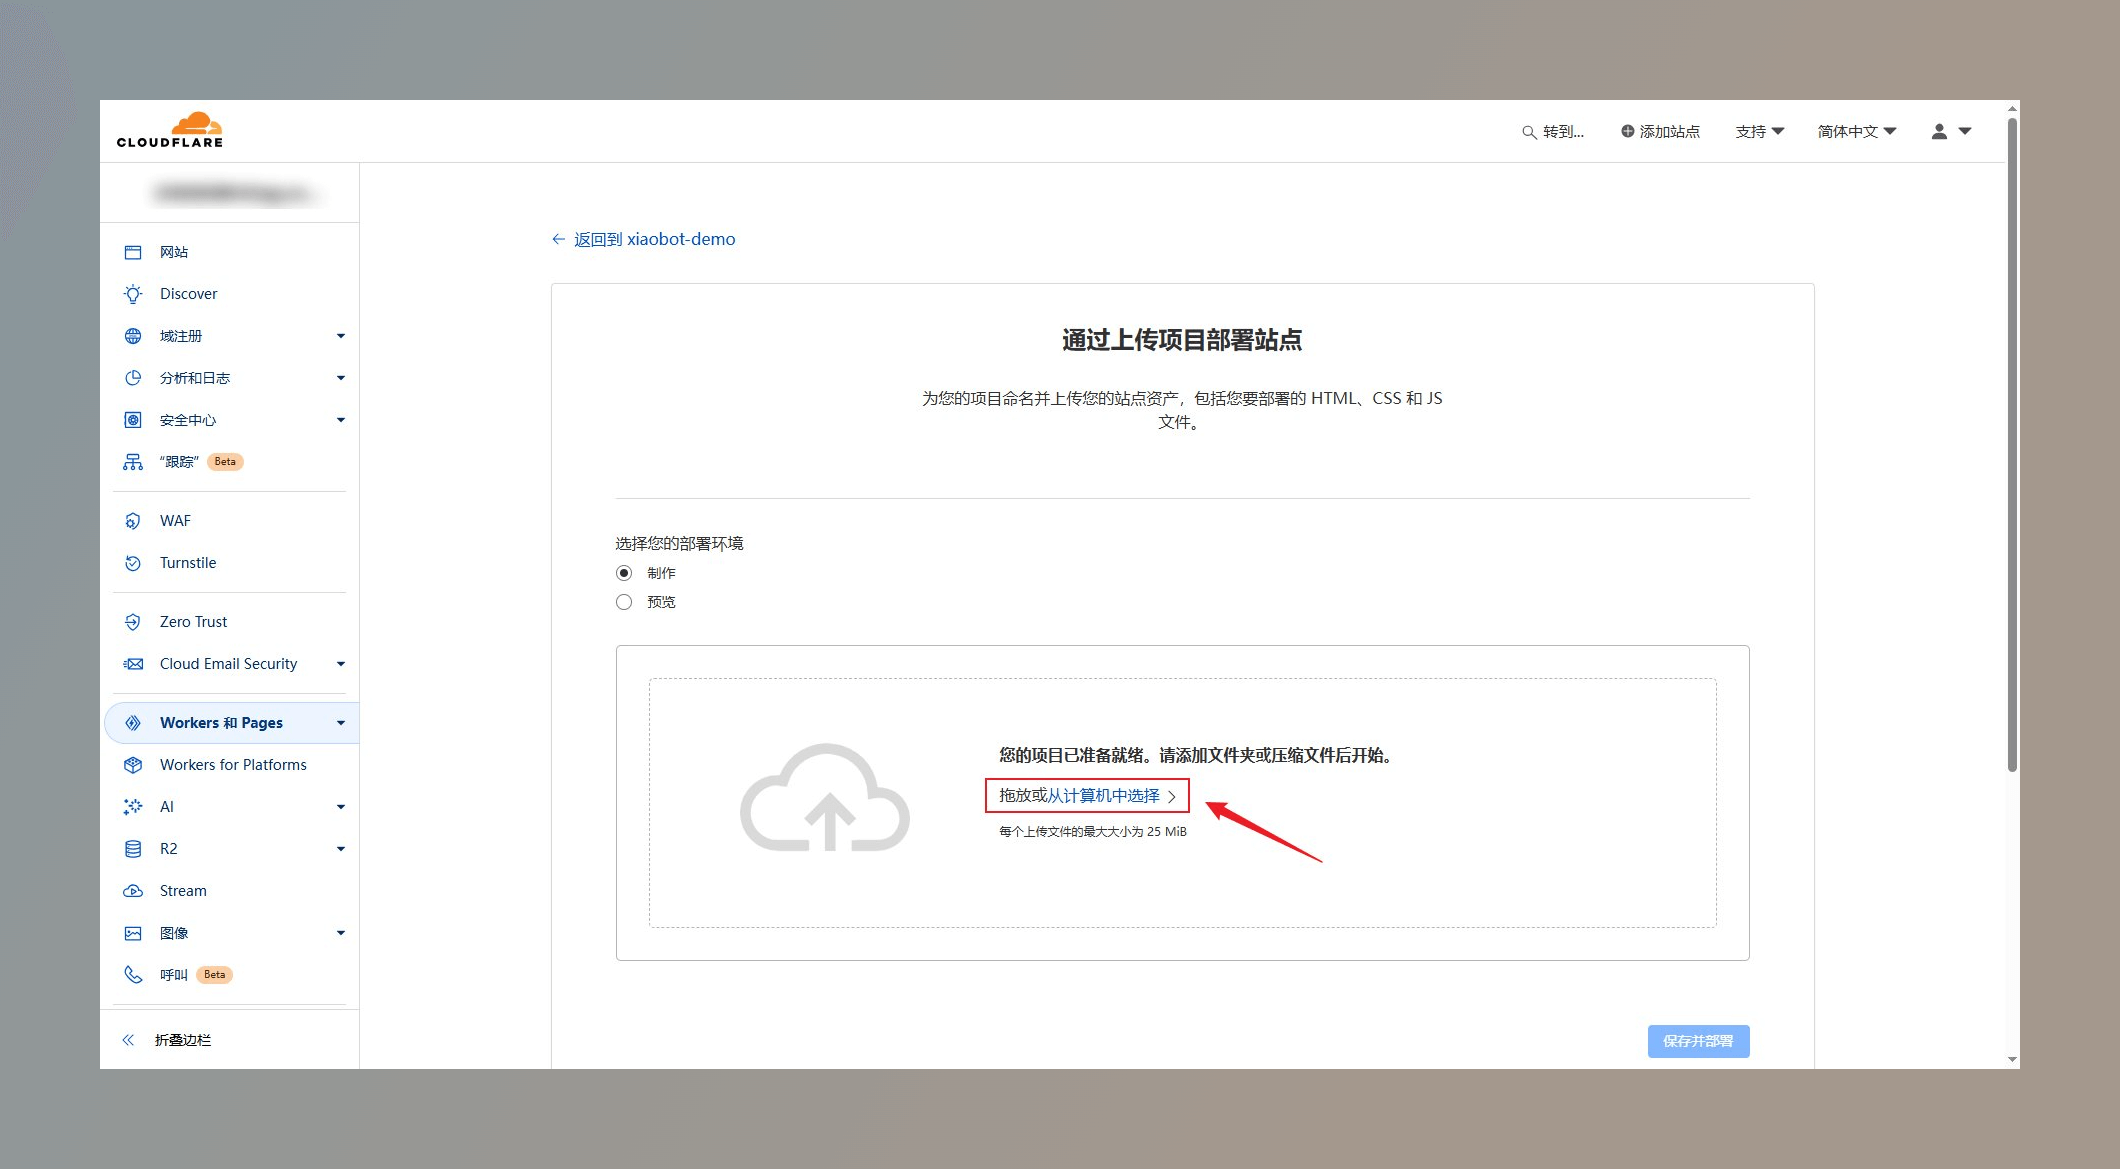This screenshot has height=1169, width=2120.
Task: Click the user profile avatar icon
Action: tap(1939, 131)
